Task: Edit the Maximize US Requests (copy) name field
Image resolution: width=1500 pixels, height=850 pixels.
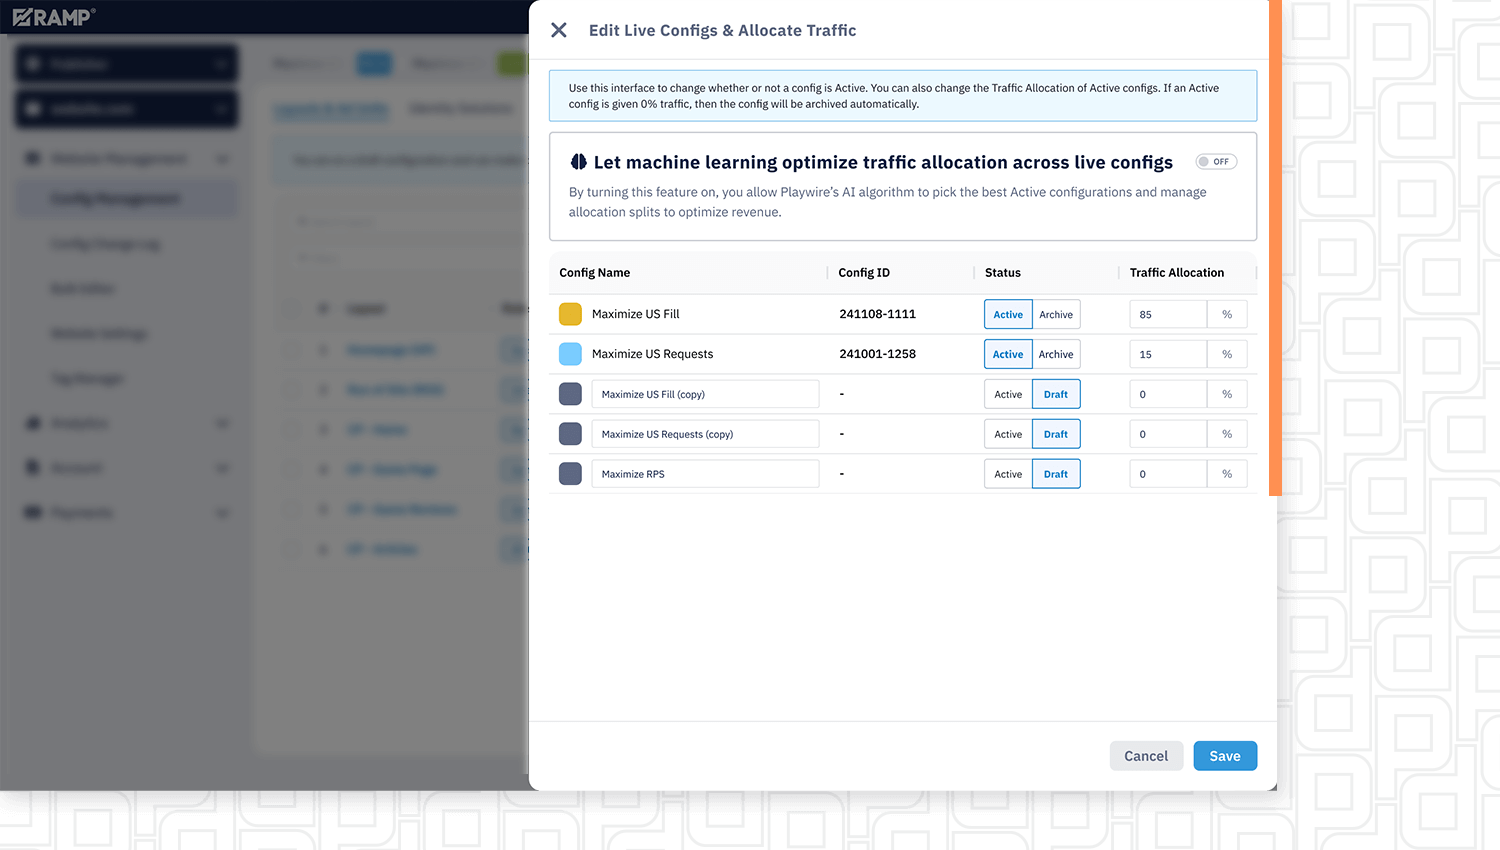Action: coord(705,434)
